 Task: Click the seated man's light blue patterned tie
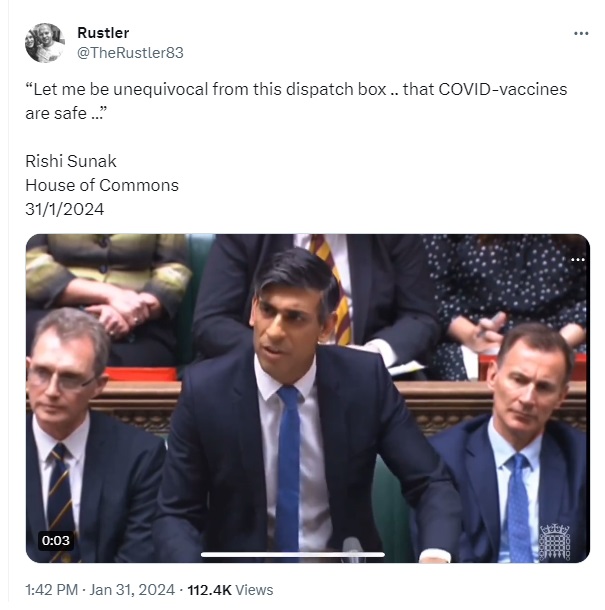[x=519, y=508]
